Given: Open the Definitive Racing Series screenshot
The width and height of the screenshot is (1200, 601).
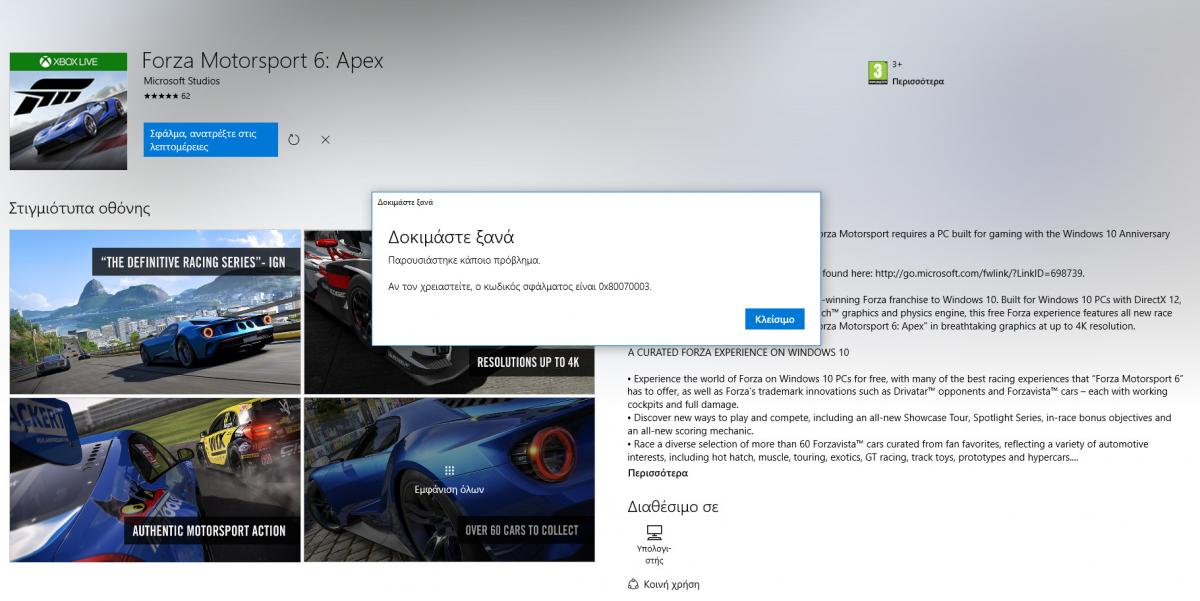Looking at the screenshot, I should 155,312.
